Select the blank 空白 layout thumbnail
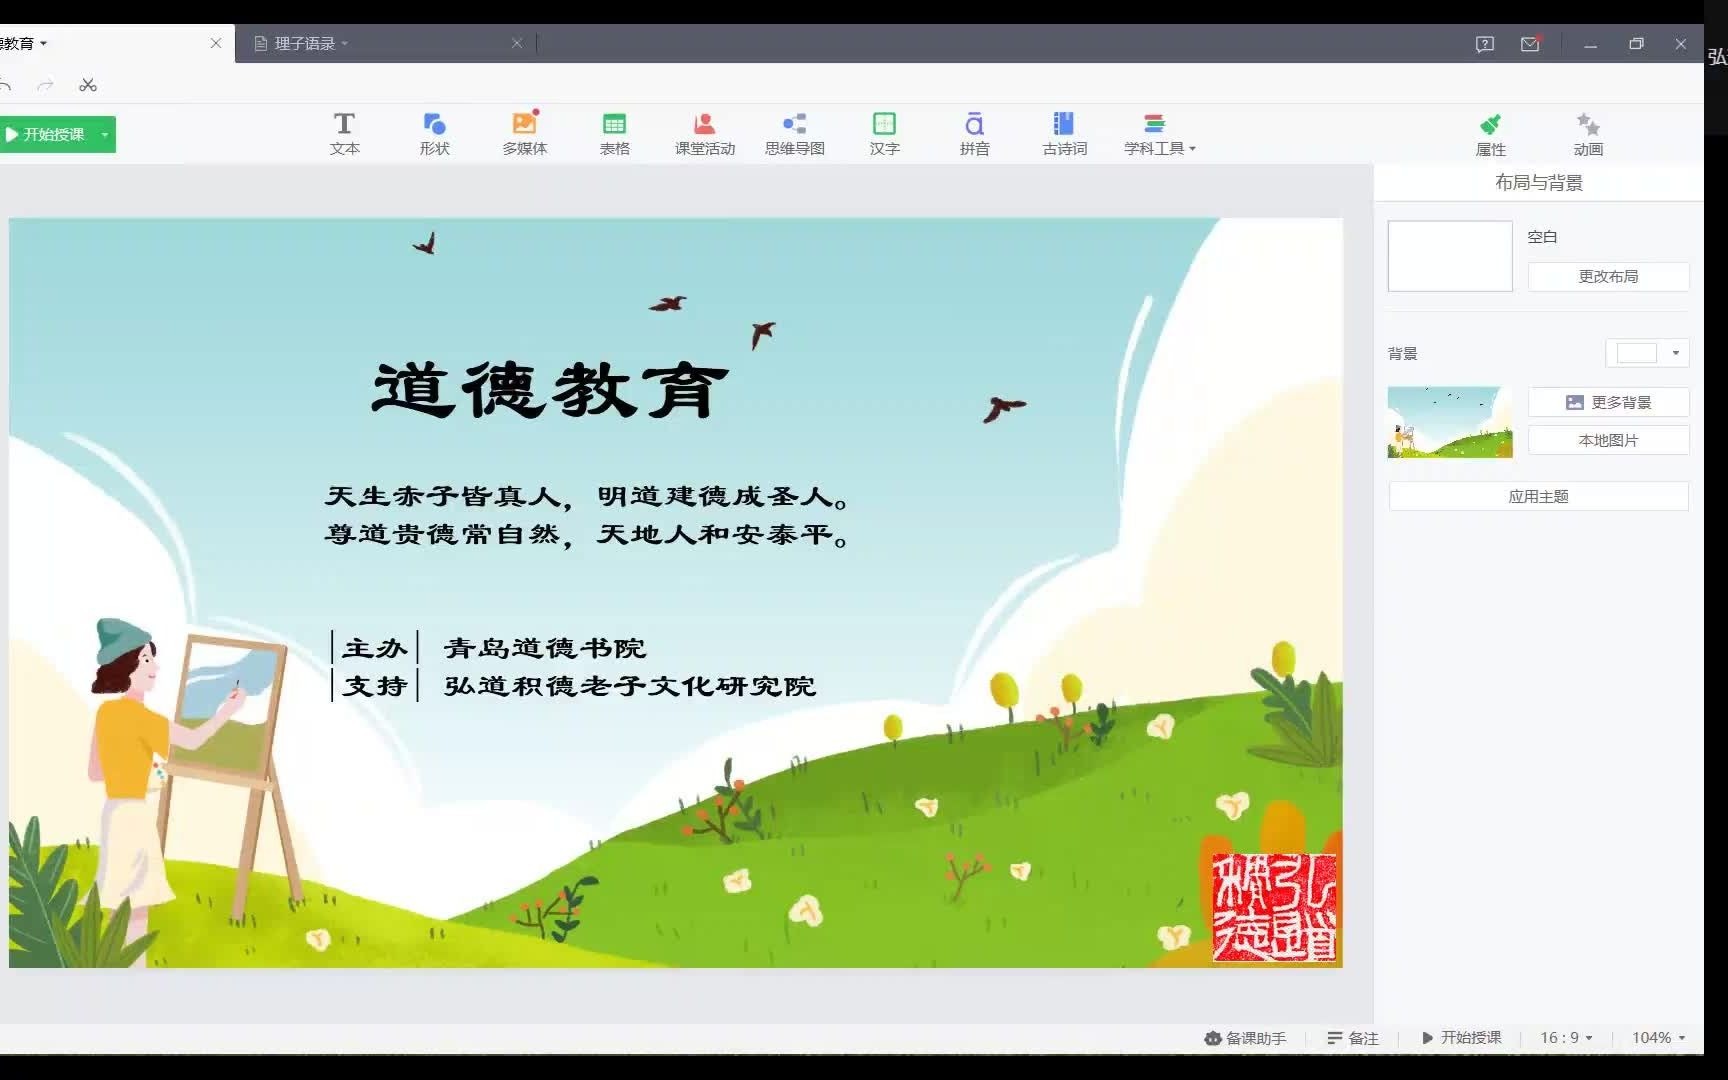Screen dimensions: 1728x1080 (1450, 256)
